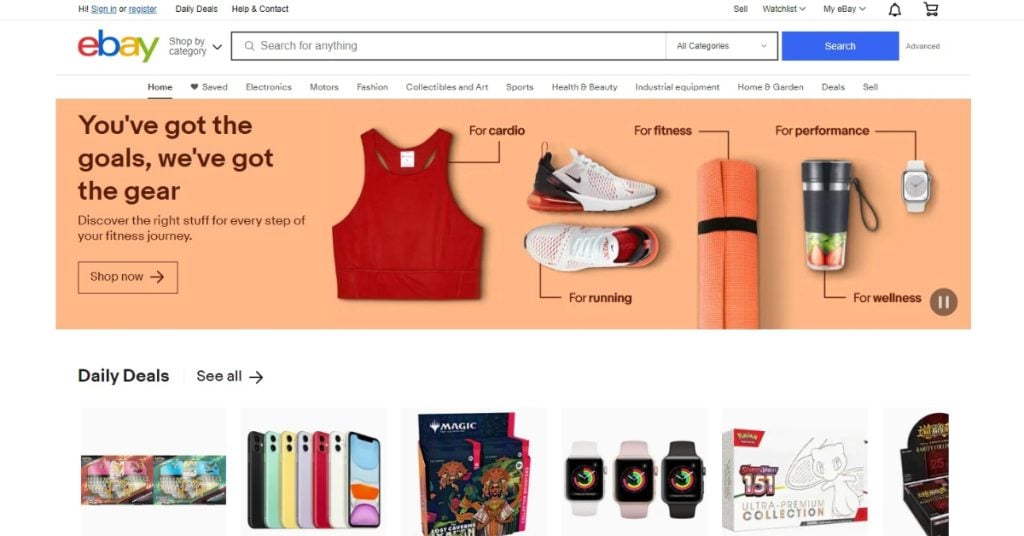Click the blue Search button
This screenshot has height=536, width=1024.
[x=840, y=46]
